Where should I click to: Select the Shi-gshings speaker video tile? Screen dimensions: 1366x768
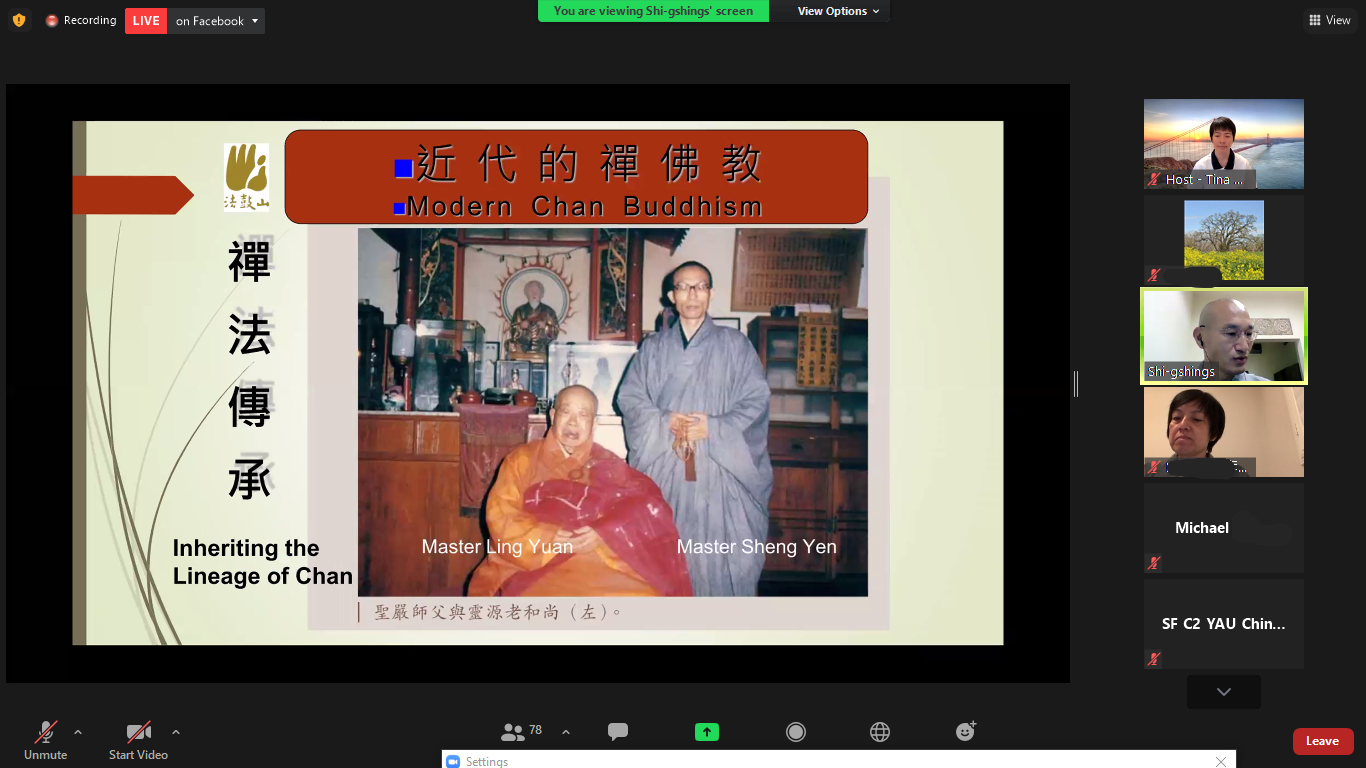[1224, 336]
